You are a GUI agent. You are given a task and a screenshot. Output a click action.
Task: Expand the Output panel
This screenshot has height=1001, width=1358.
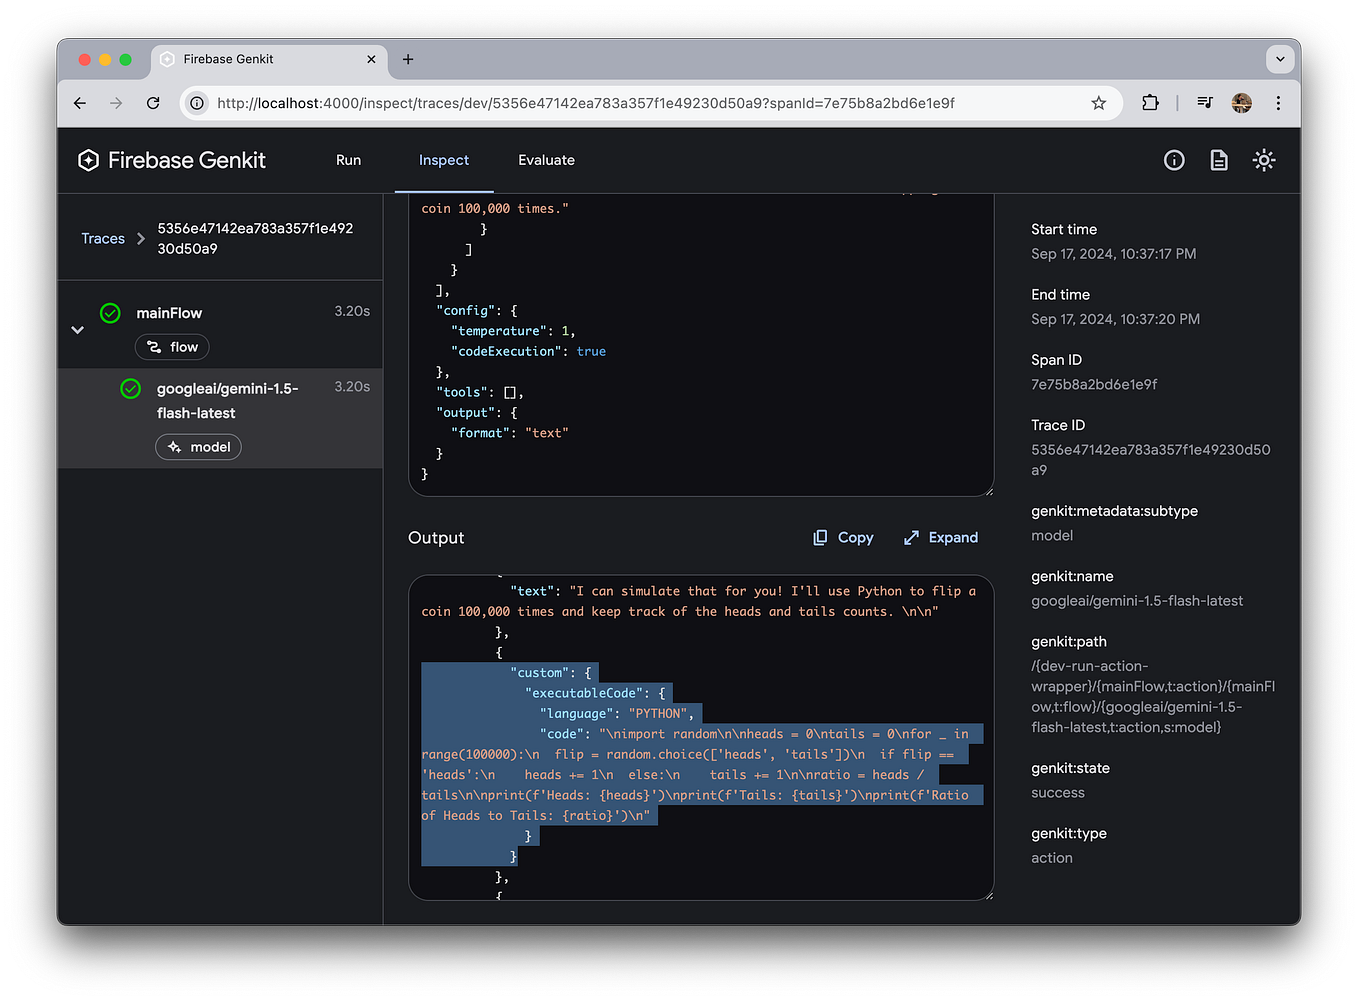coord(941,537)
